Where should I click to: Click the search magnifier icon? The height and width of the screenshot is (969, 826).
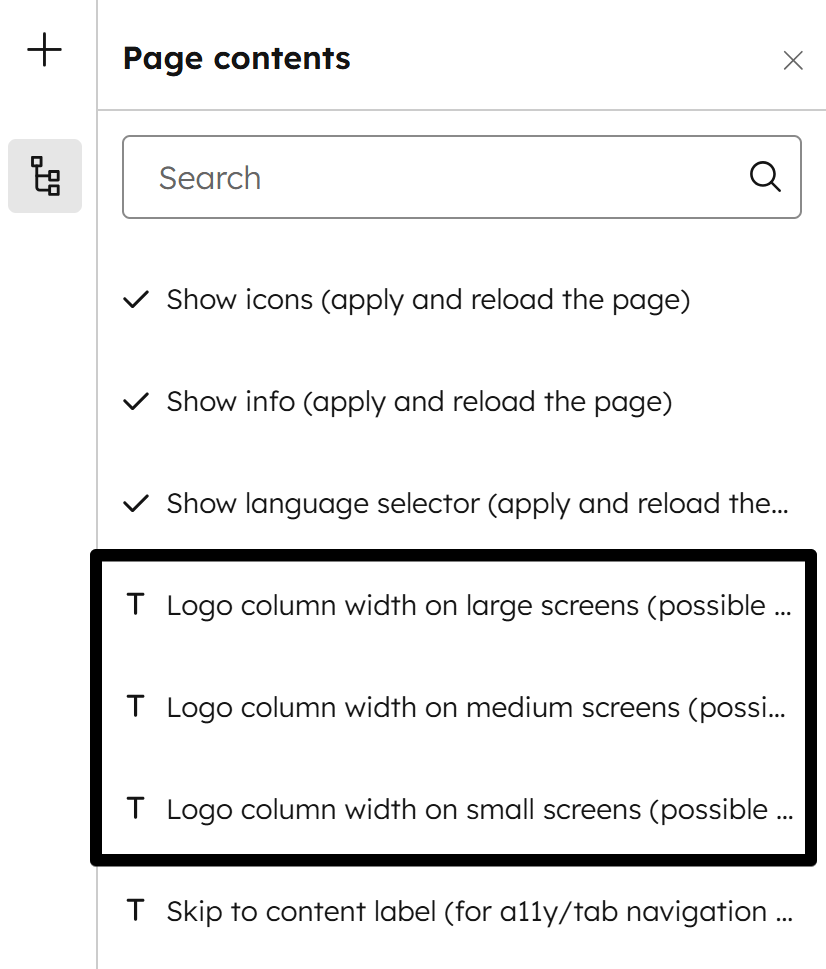coord(764,176)
